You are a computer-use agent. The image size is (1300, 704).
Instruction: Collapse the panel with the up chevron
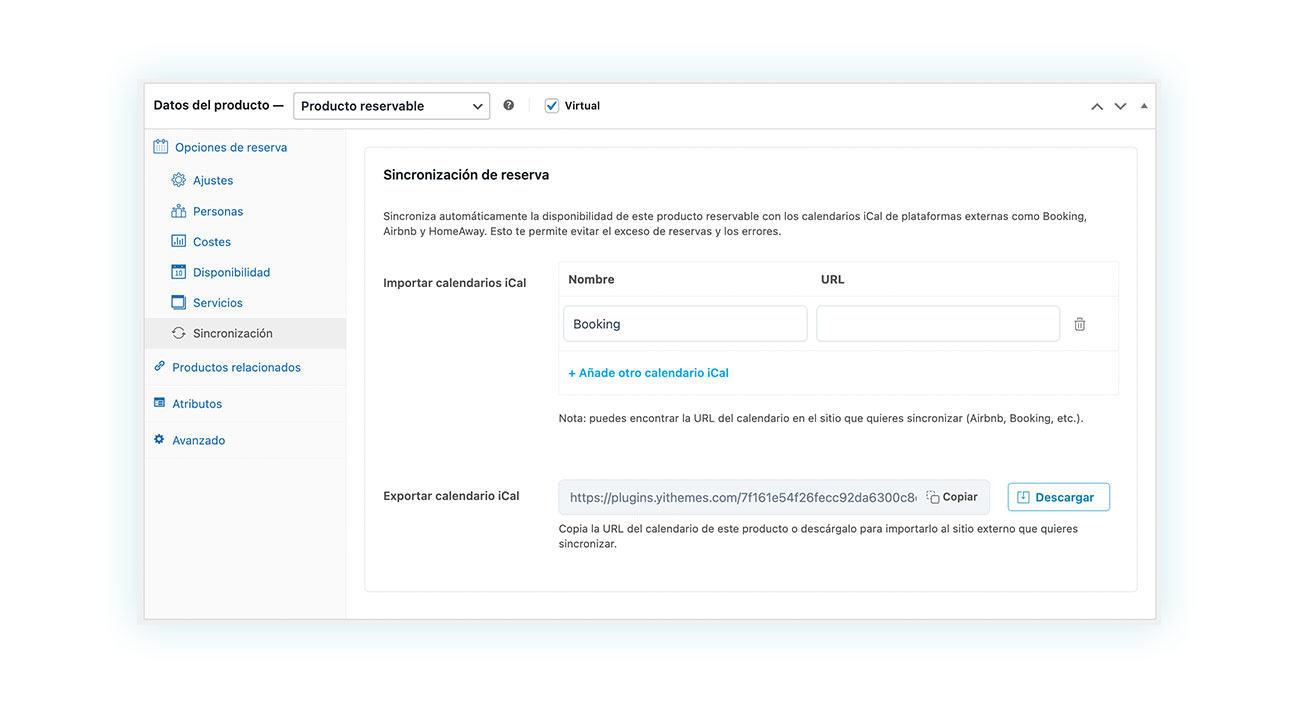pyautogui.click(x=1096, y=105)
